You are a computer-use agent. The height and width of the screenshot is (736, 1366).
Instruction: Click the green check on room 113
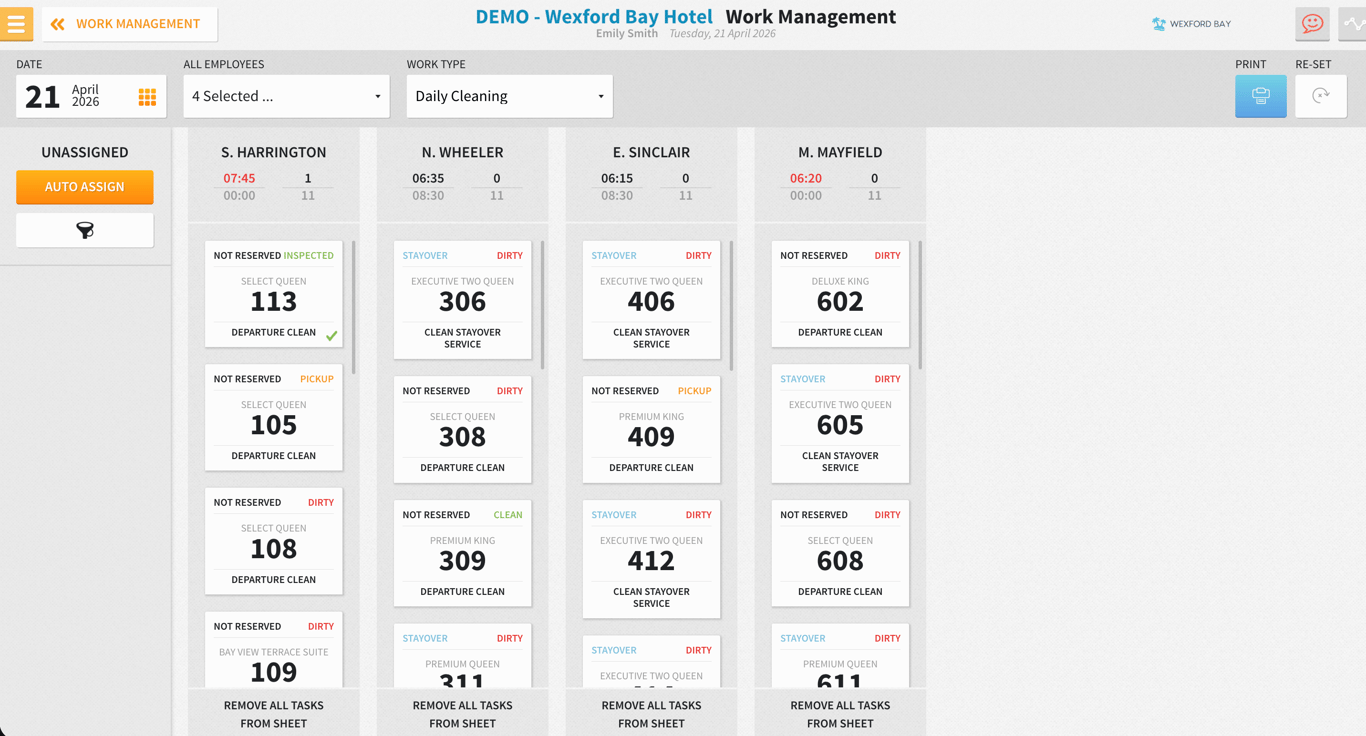(x=331, y=336)
